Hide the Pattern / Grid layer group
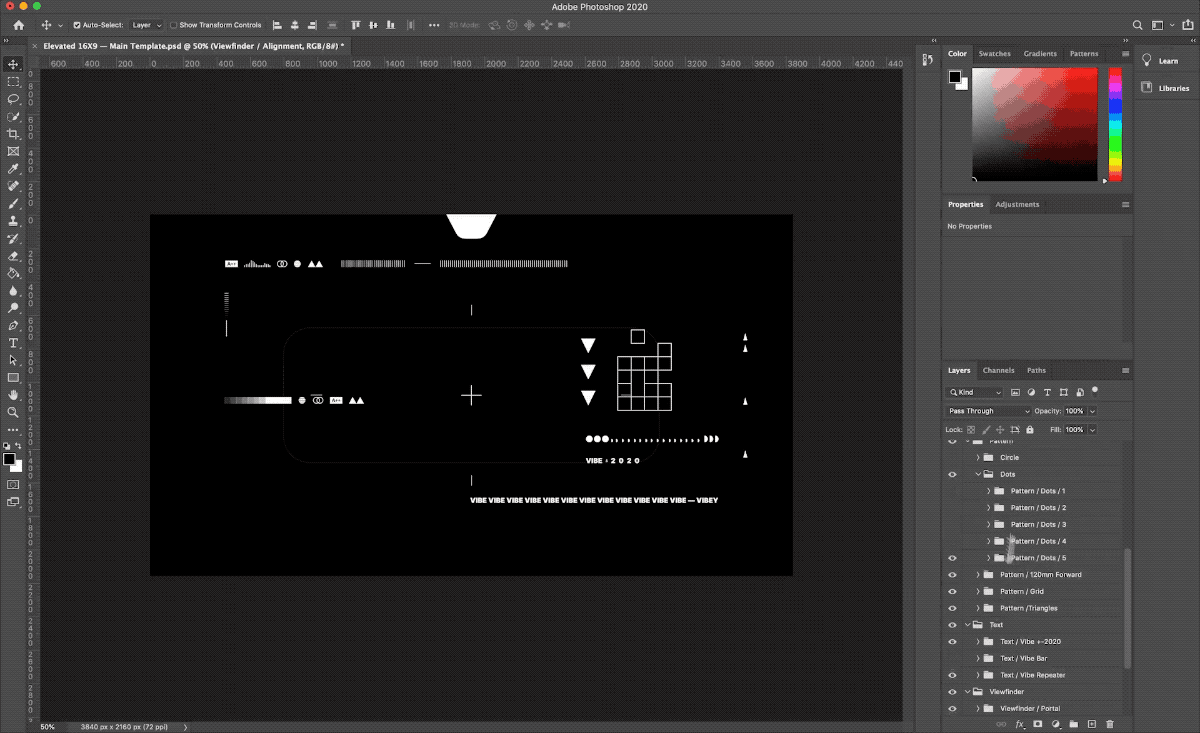The image size is (1200, 733). [952, 591]
